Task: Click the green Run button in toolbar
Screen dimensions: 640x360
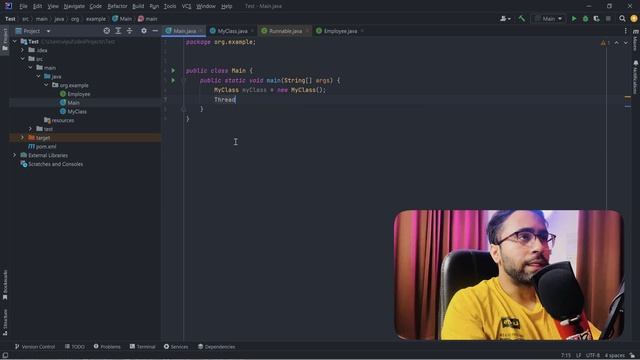Action: coord(573,19)
